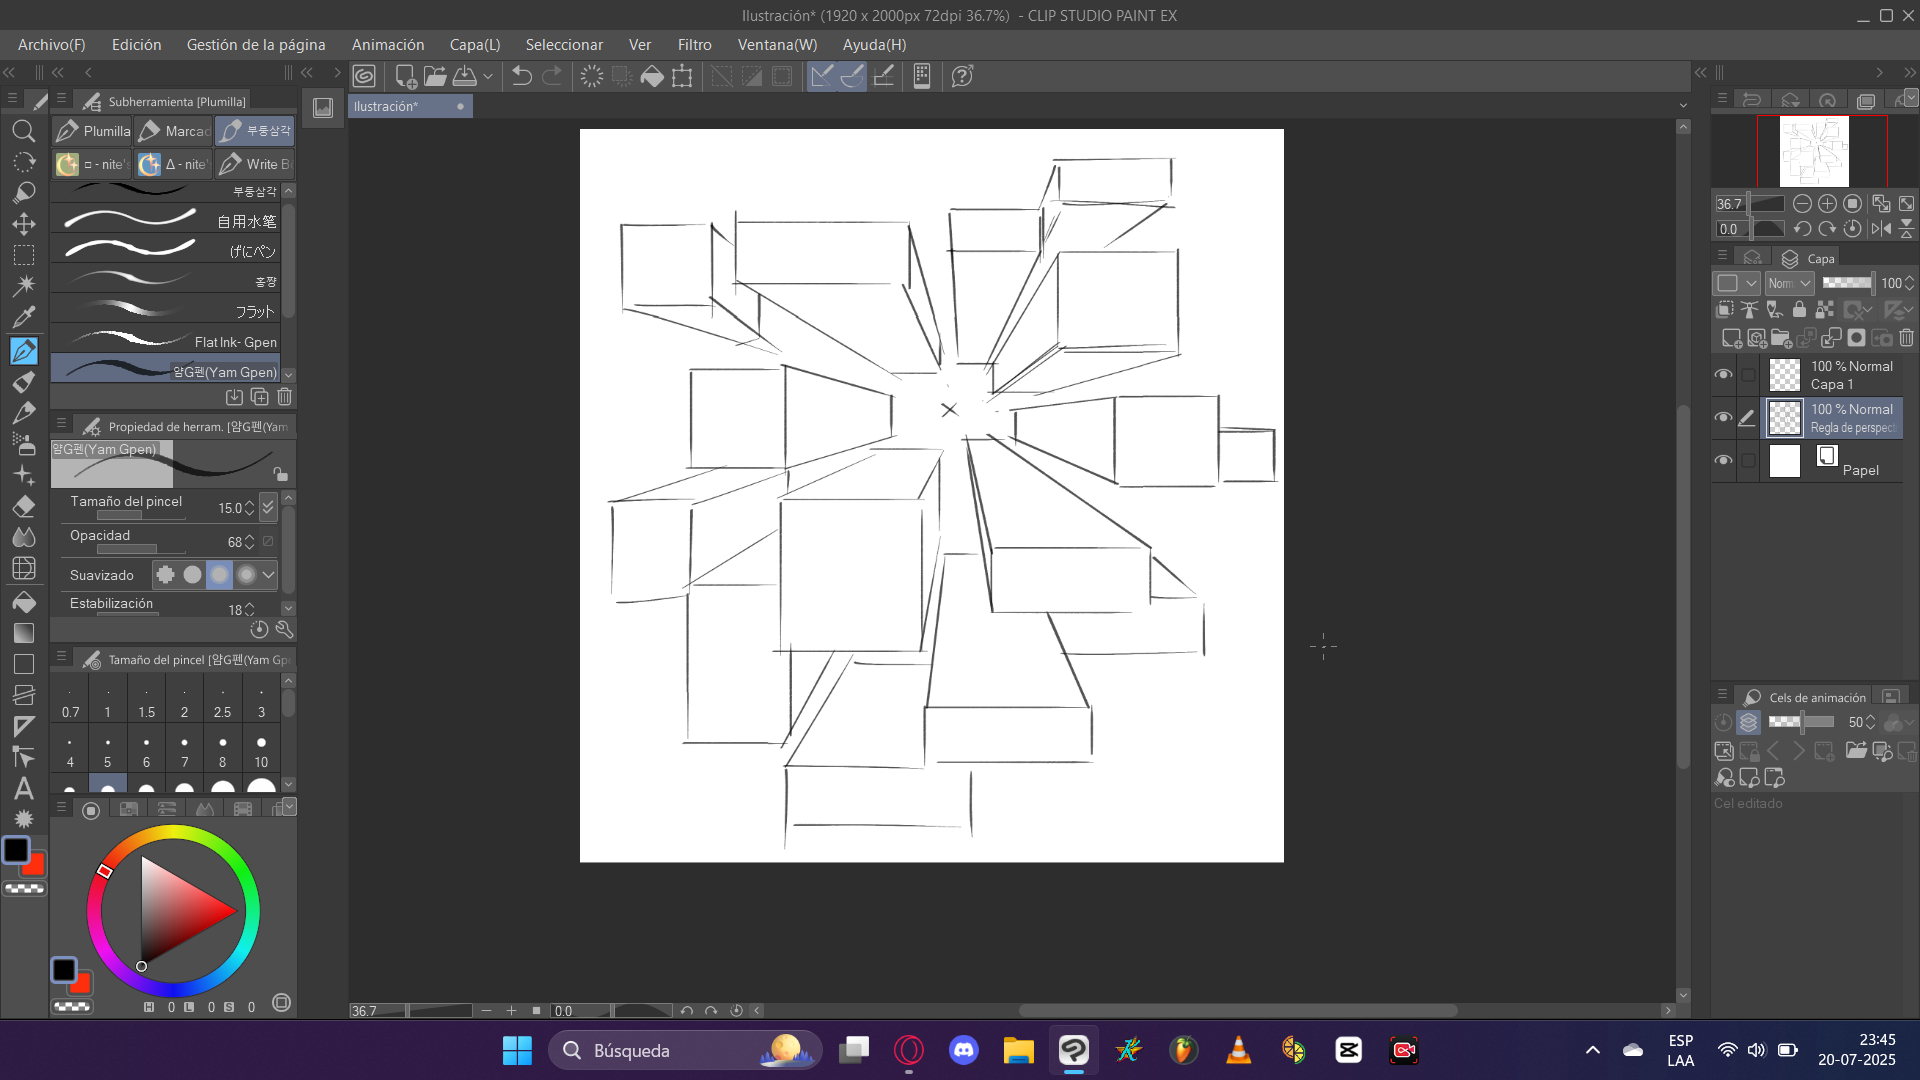Click the Flip horizontal icon in Navigator
This screenshot has height=1080, width=1920.
click(1881, 228)
